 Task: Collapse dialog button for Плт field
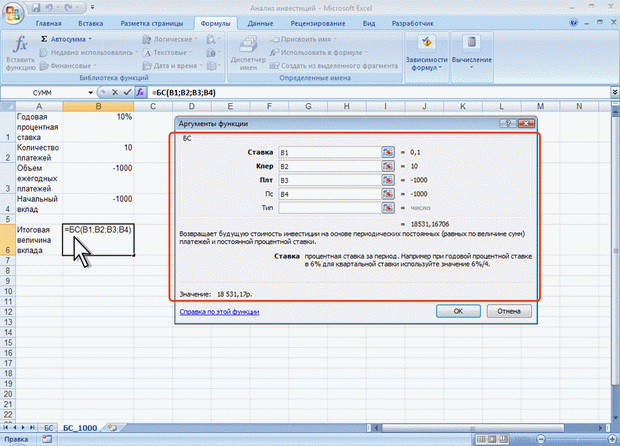click(388, 180)
